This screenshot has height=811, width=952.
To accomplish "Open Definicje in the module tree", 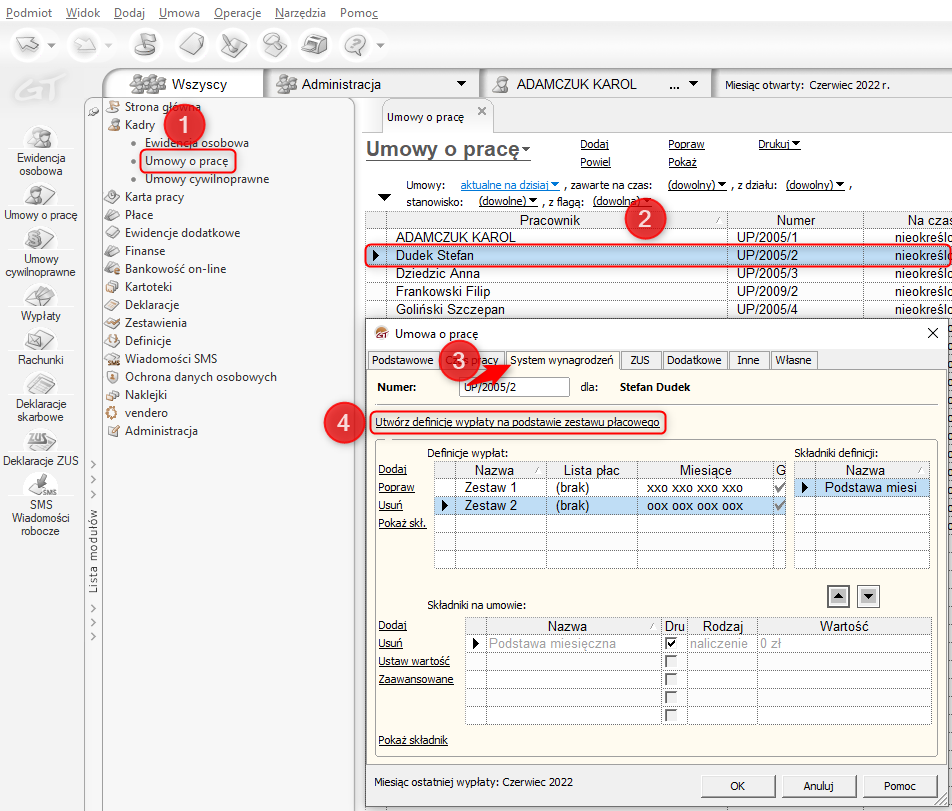I will pos(148,341).
